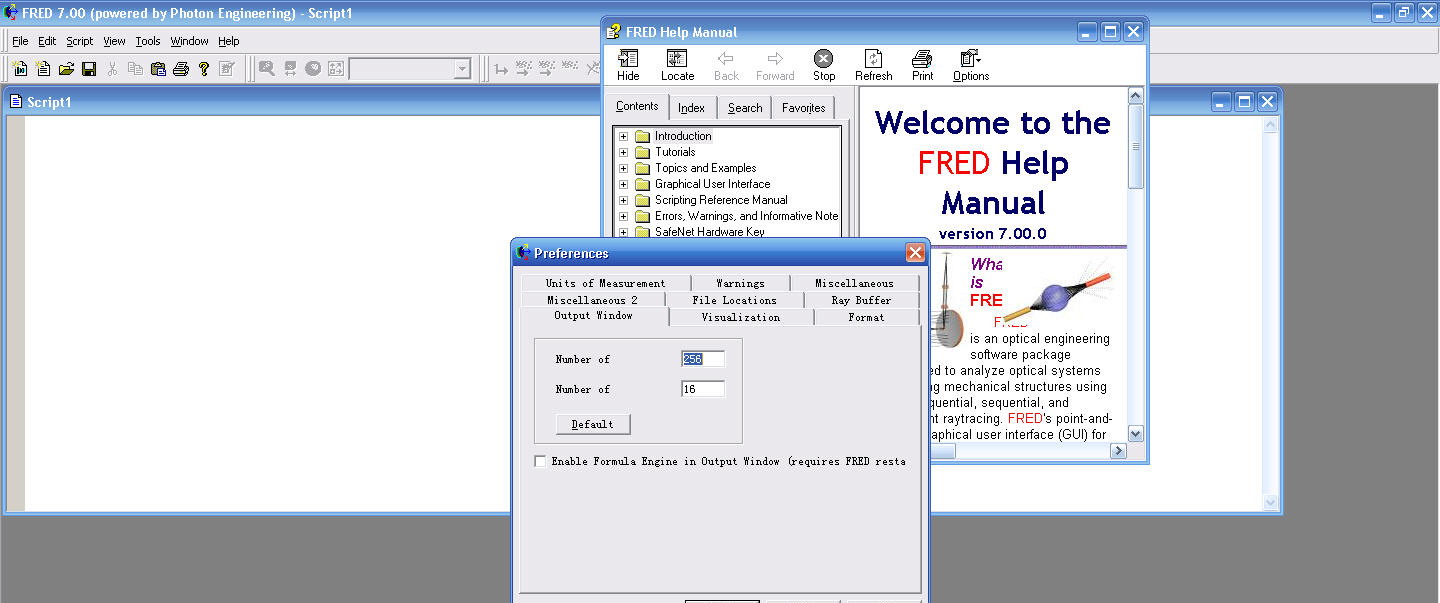Open the Miscellaneous preferences tab
The height and width of the screenshot is (603, 1440).
coord(854,283)
